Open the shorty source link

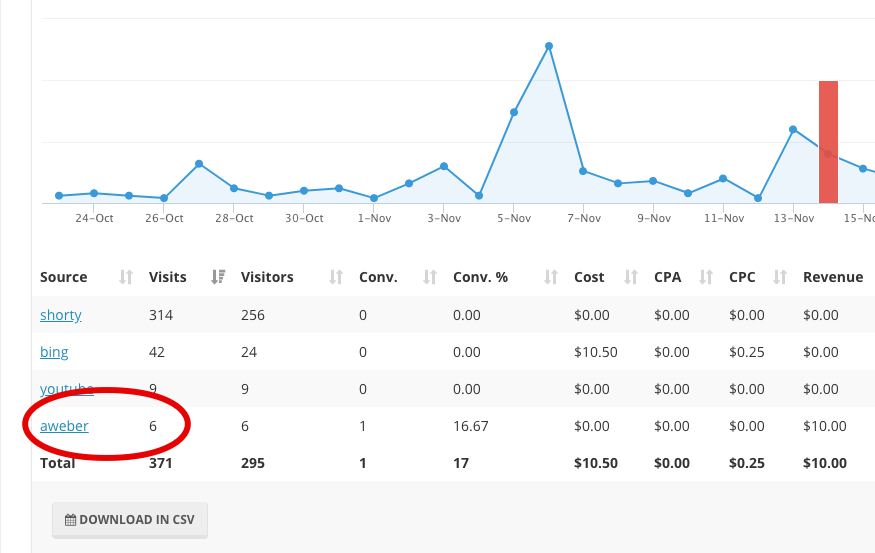tap(61, 315)
